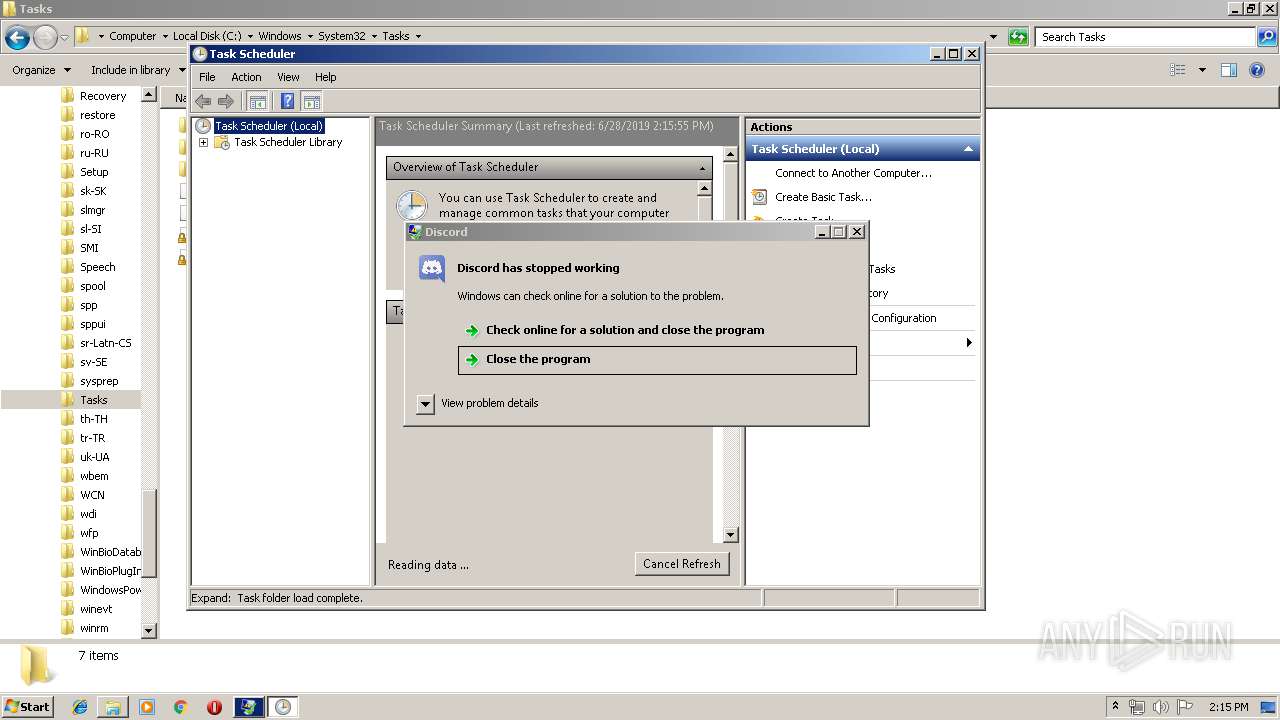Click the Task Scheduler back arrow
Image resolution: width=1280 pixels, height=720 pixels.
(x=203, y=101)
